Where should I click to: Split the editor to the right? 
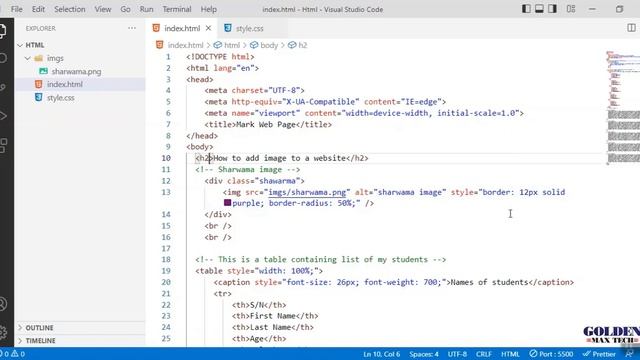click(x=631, y=28)
